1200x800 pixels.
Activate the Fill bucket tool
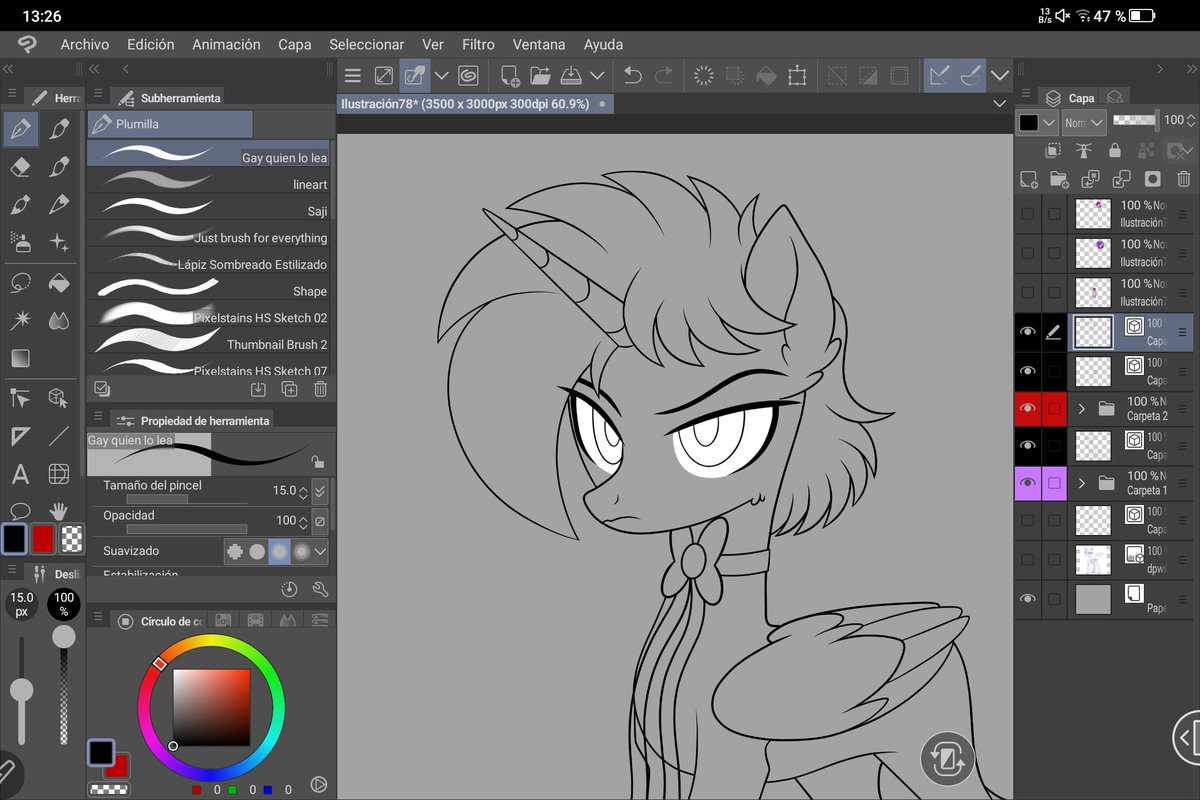[59, 282]
